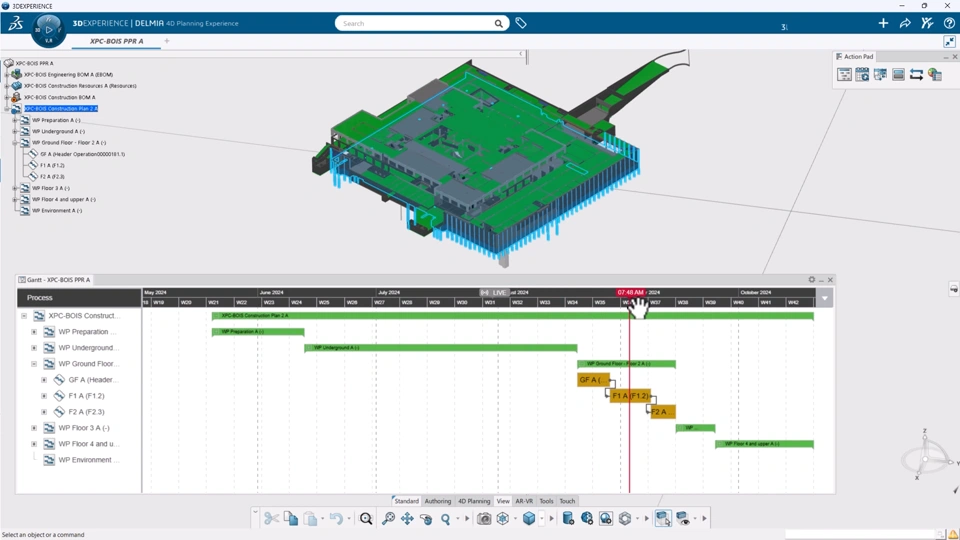Click Action Pad color gauge table icon

pos(934,75)
